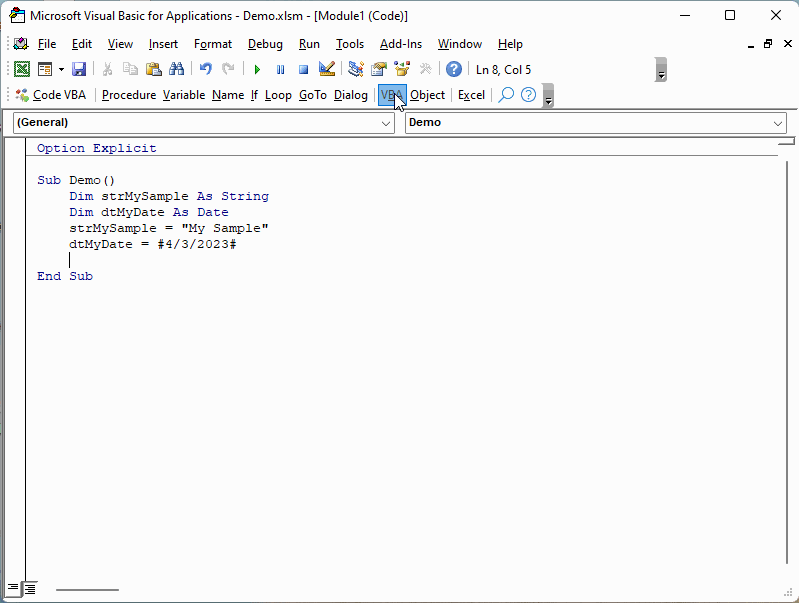Click the Copy icon in the toolbar
Image resolution: width=799 pixels, height=603 pixels.
coord(130,69)
